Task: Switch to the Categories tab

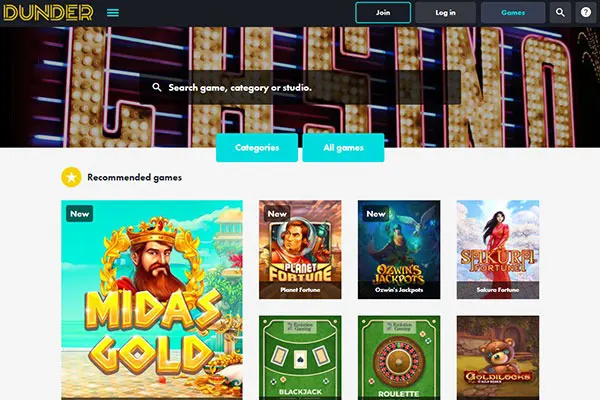Action: (257, 148)
